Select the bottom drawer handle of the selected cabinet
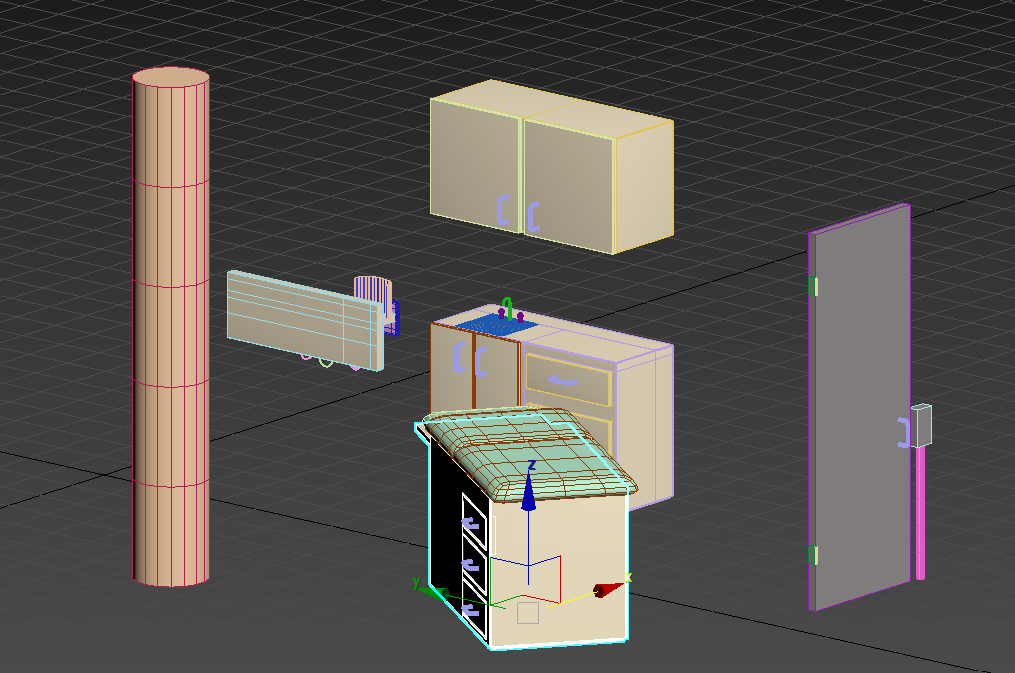 470,609
